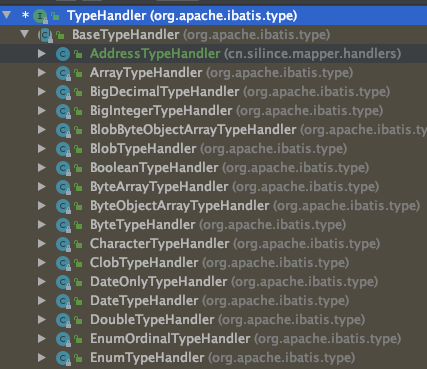Image resolution: width=427 pixels, height=369 pixels.
Task: Select AddressTypeHandler in cn.silince.mapper.handlers
Action: [213, 54]
